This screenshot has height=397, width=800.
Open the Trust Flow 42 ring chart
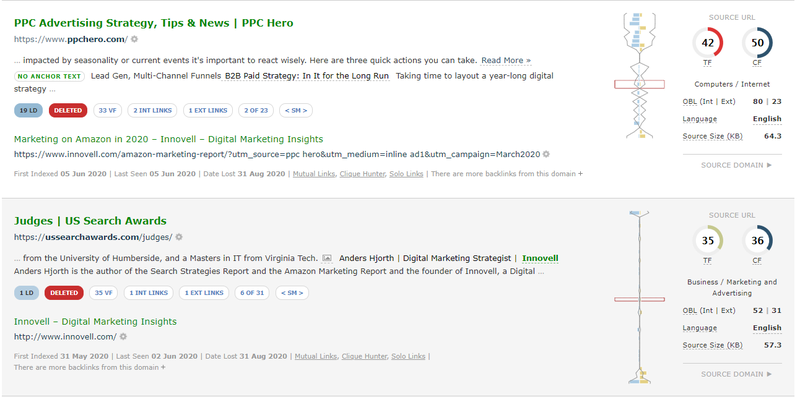coord(707,43)
